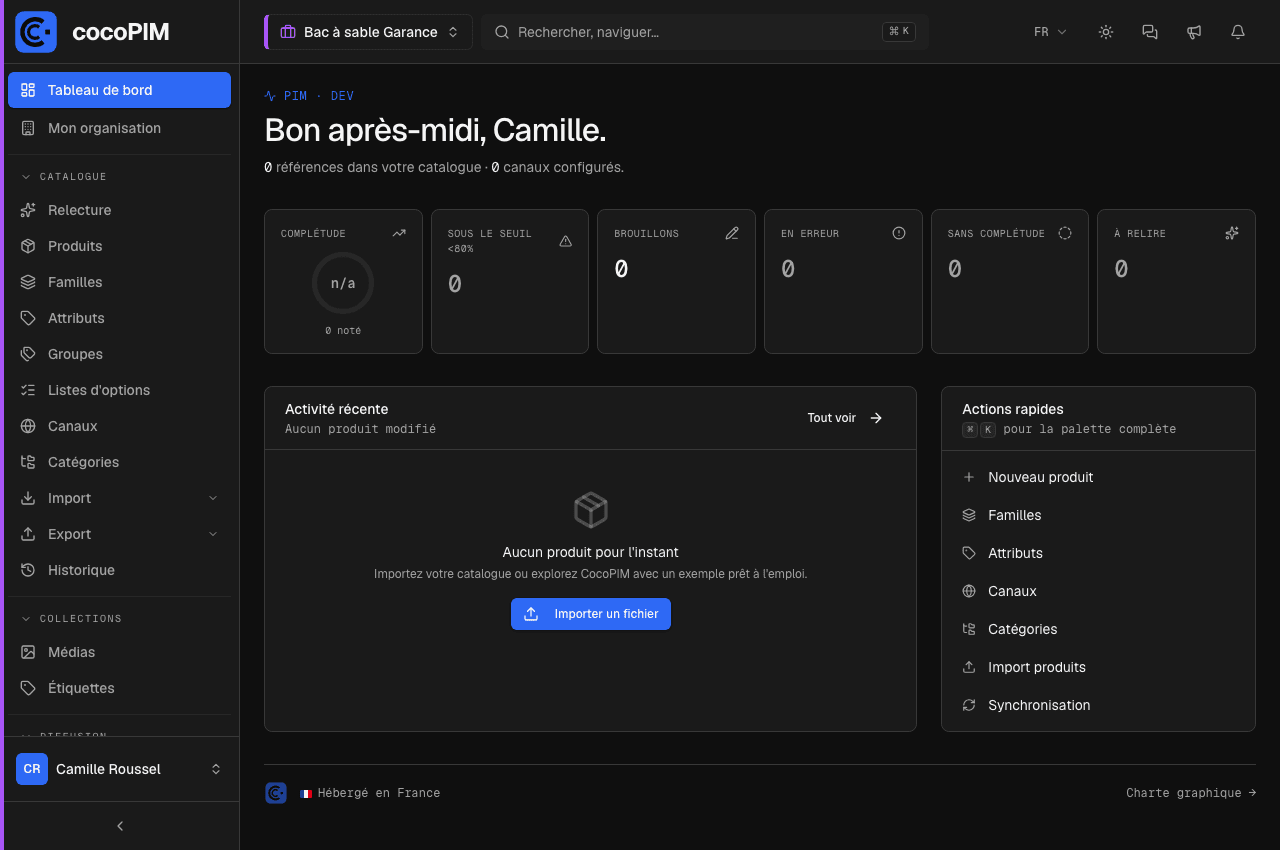This screenshot has height=850, width=1280.
Task: Click the PIM · DEV breadcrumb label
Action: (x=319, y=96)
